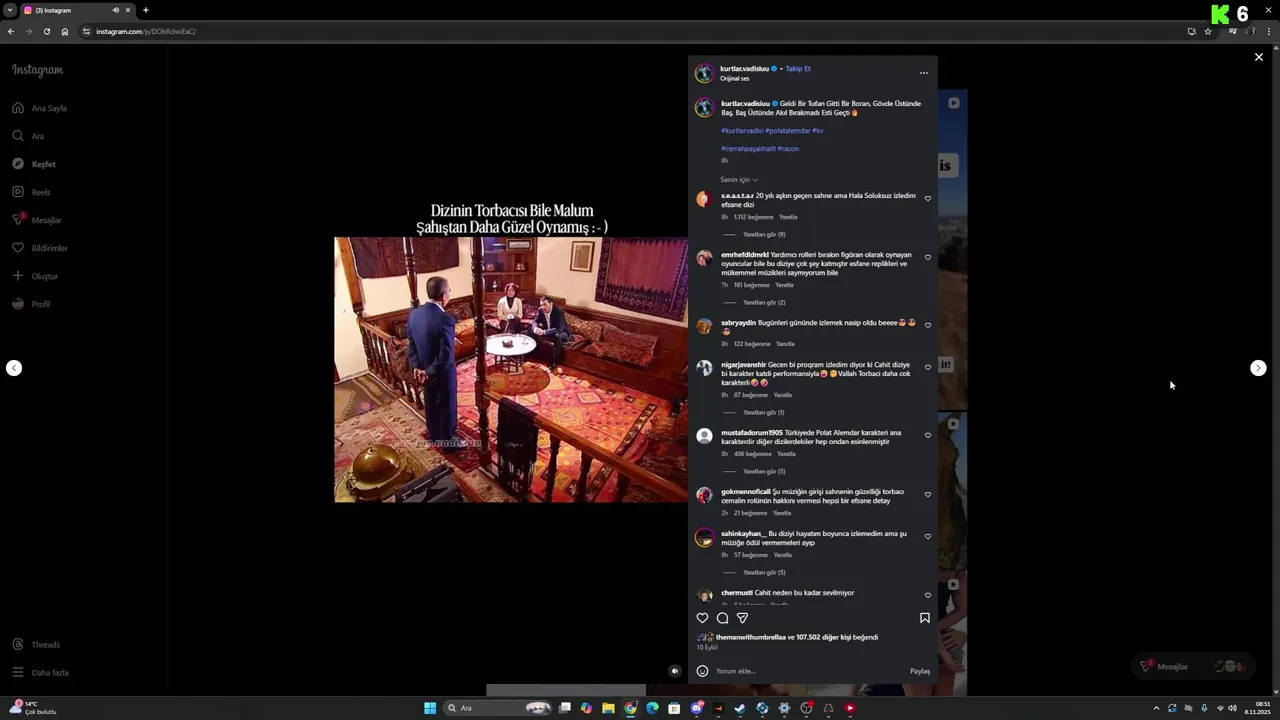
Task: Reload the page in browser
Action: tap(46, 31)
